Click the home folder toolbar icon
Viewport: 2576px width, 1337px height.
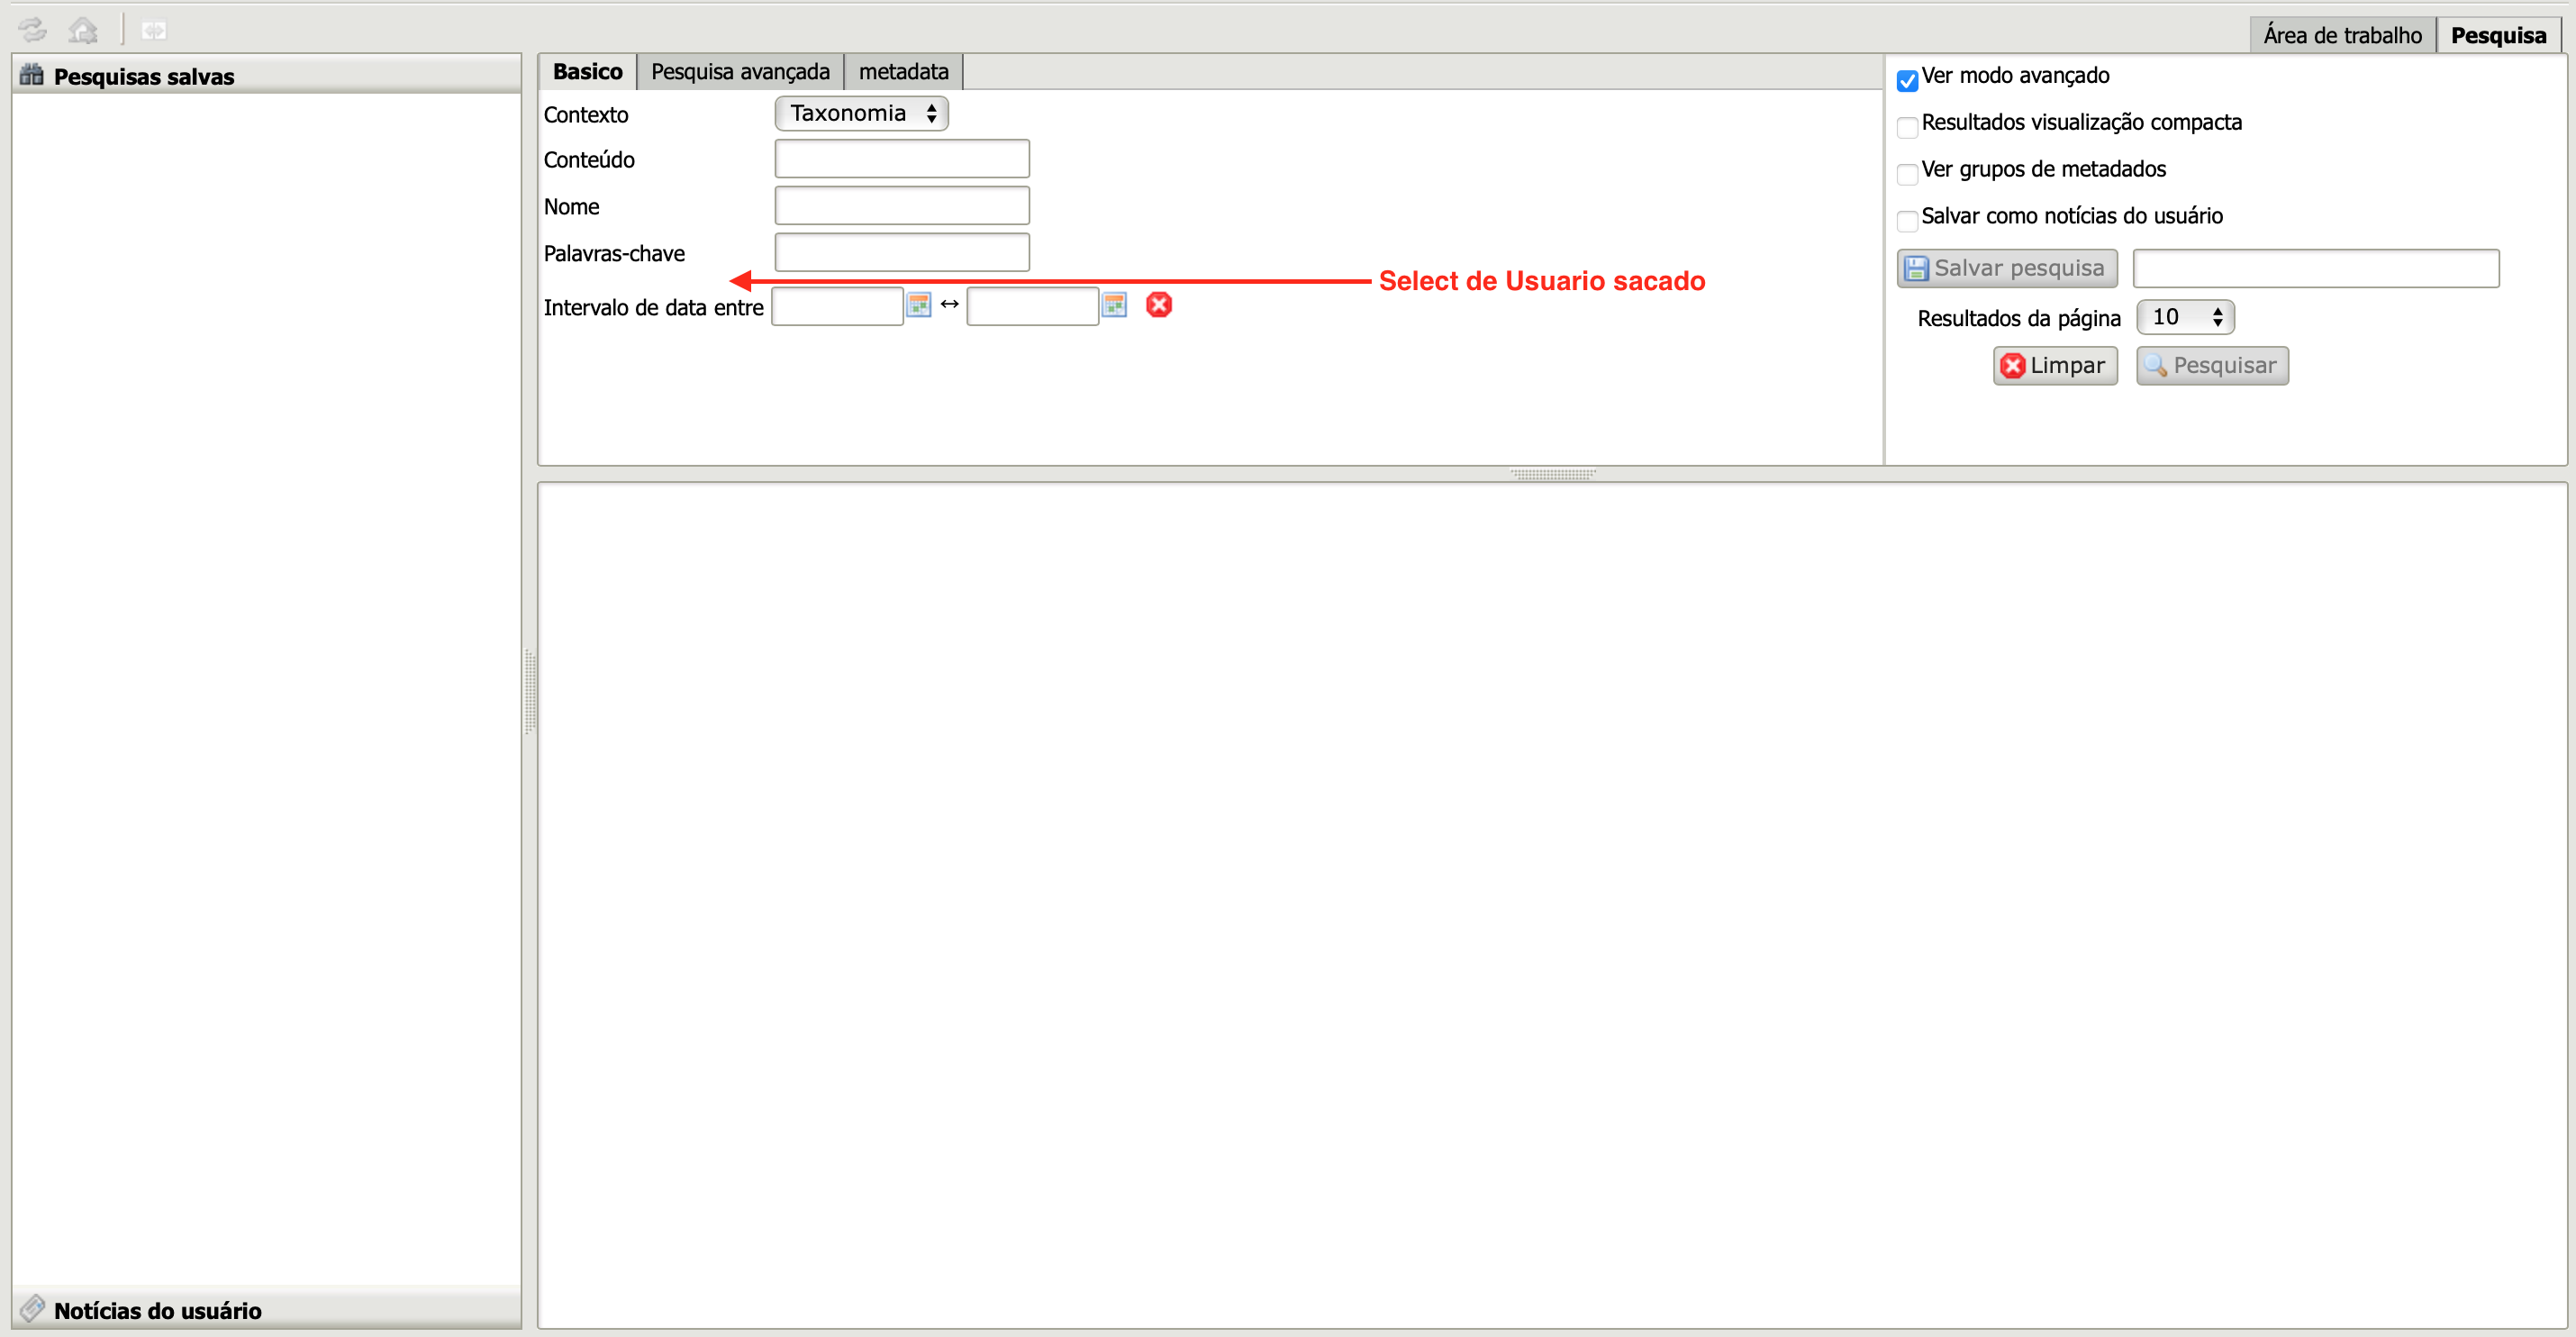point(83,31)
